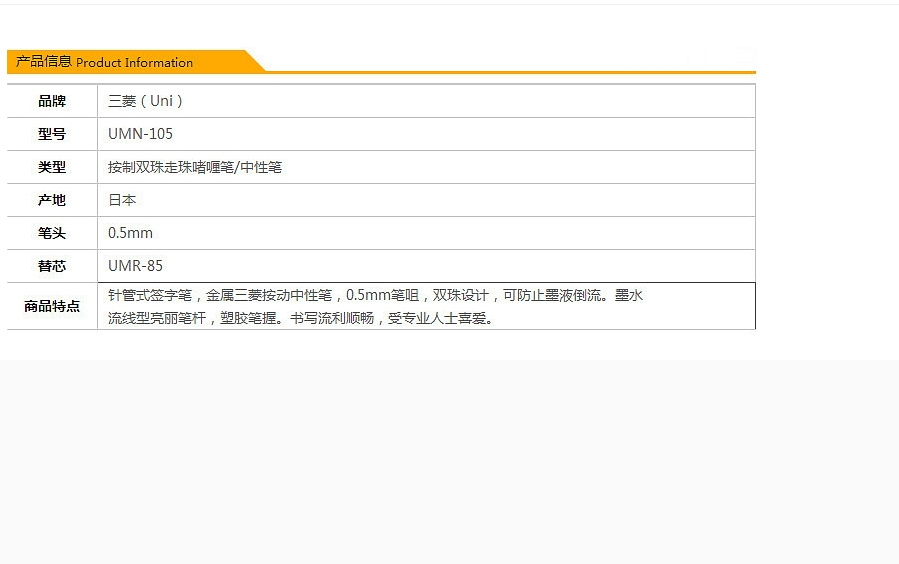
Task: Select the 品牌 label cell
Action: click(x=52, y=101)
